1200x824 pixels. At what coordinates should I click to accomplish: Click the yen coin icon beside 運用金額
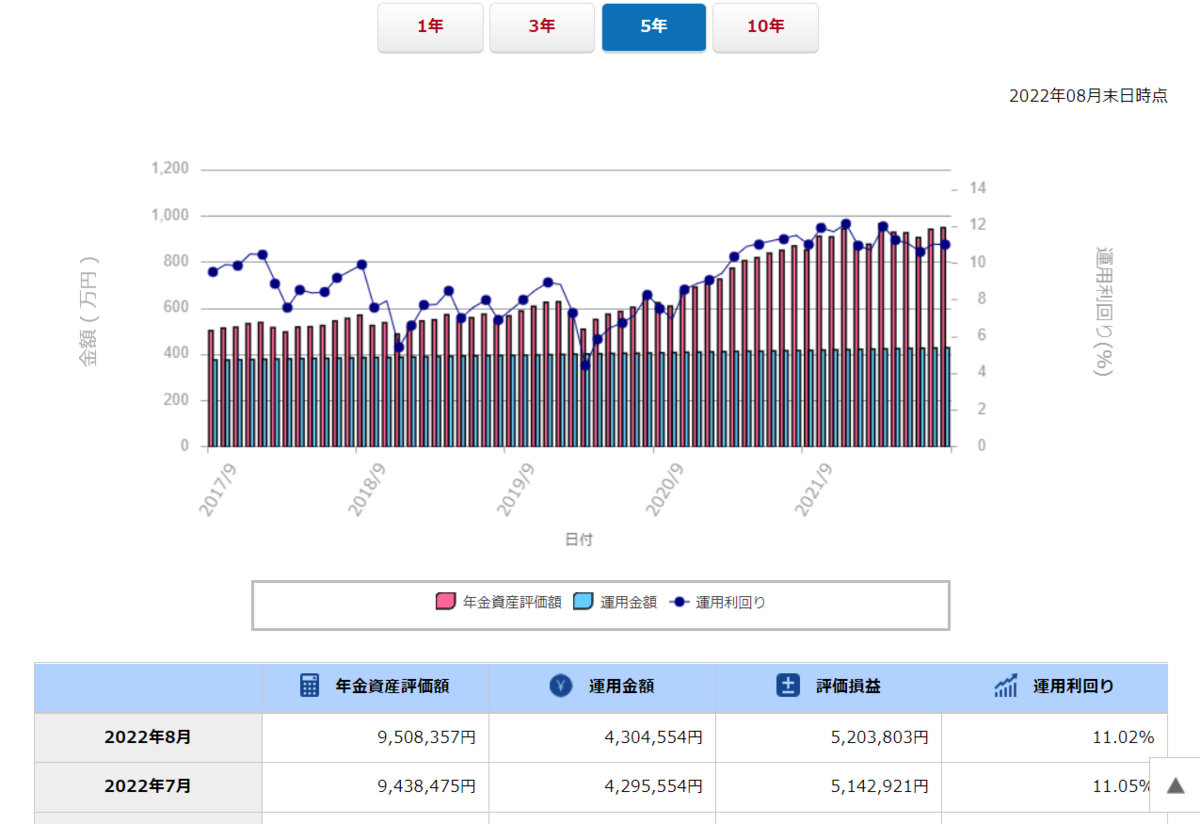(x=560, y=686)
